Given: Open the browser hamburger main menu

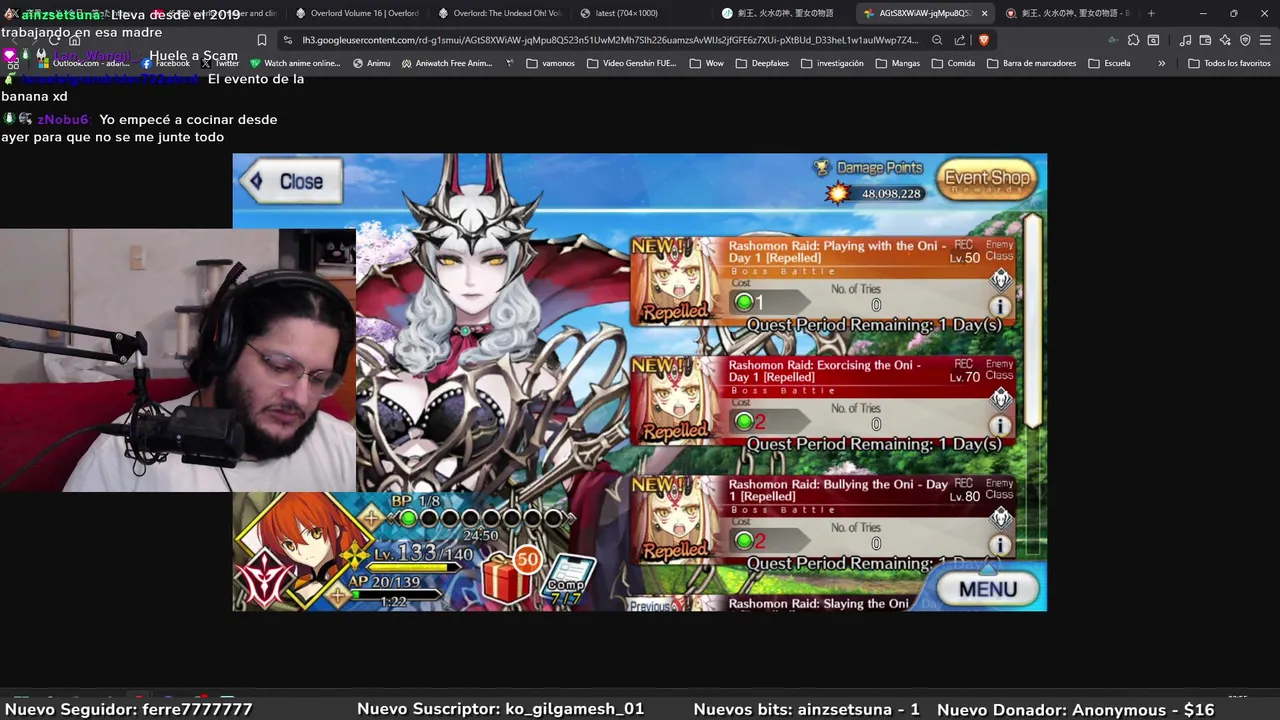Looking at the screenshot, I should 1266,40.
